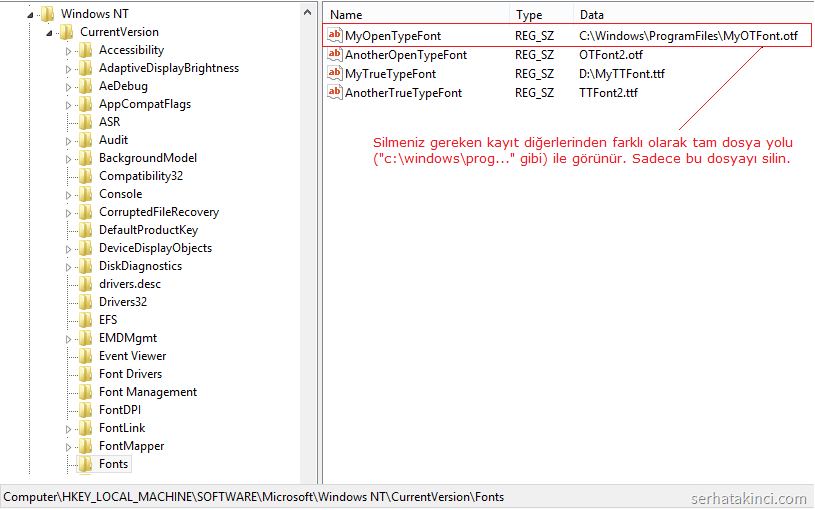Collapse the CurrentVersion tree node
815x510 pixels.
(49, 33)
